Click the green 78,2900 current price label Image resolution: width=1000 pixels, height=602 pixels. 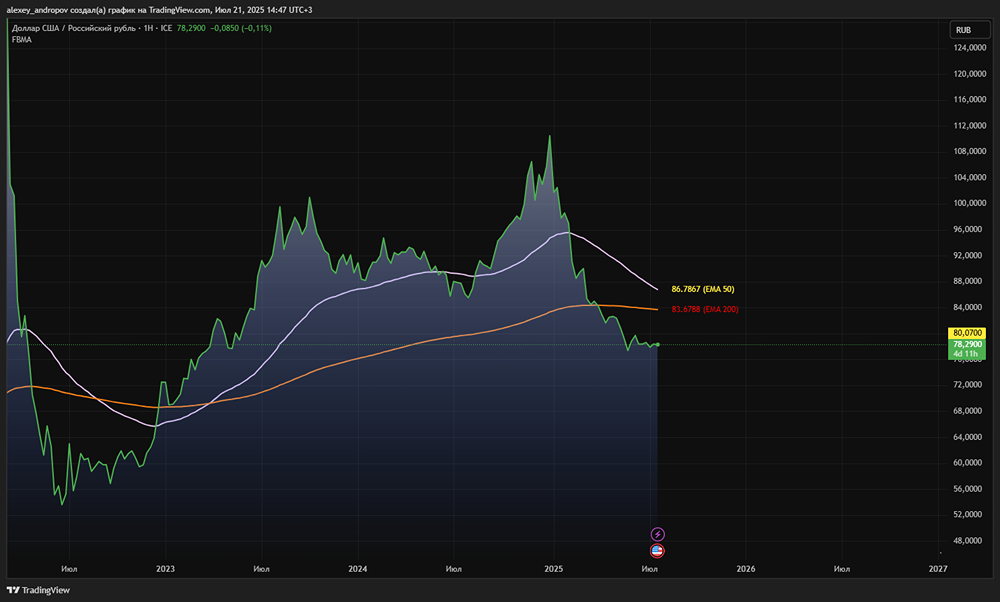[967, 344]
